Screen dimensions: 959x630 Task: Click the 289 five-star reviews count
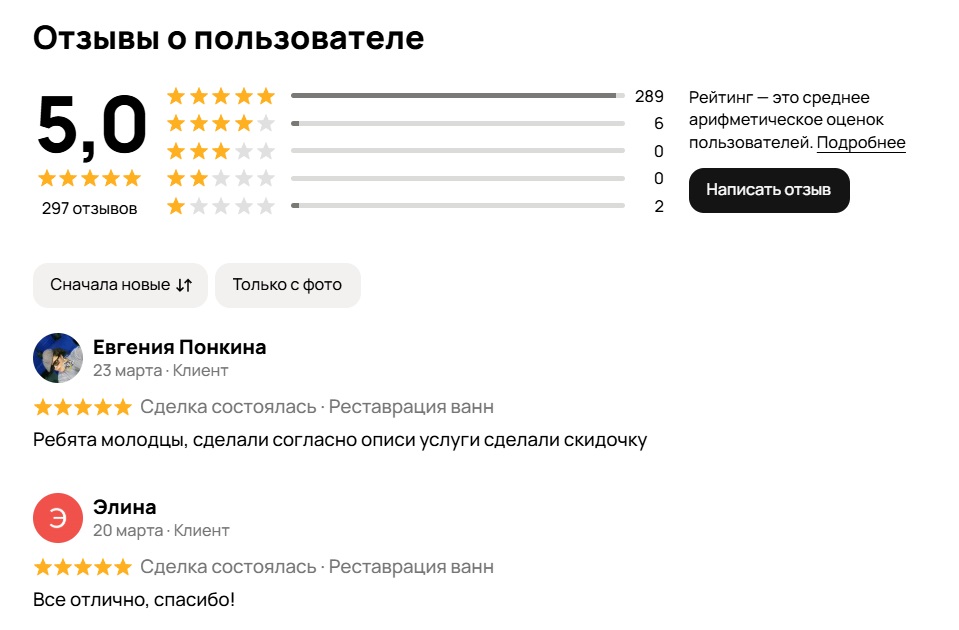tap(649, 97)
